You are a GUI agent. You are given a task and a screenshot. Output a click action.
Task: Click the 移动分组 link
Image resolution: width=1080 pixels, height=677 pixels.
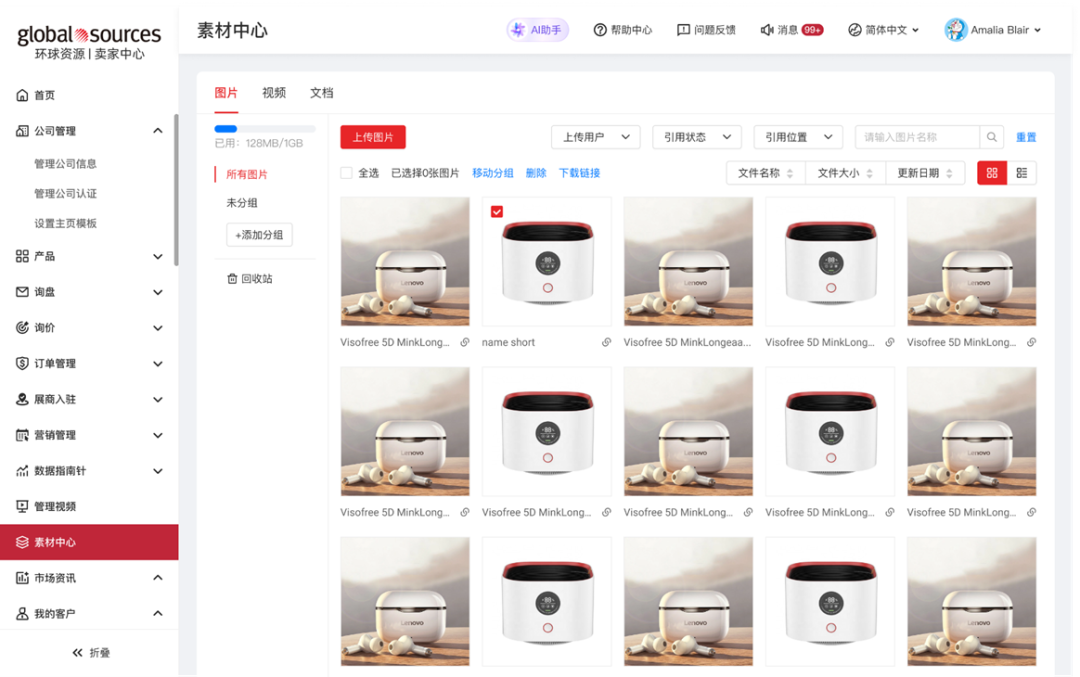[x=492, y=173]
